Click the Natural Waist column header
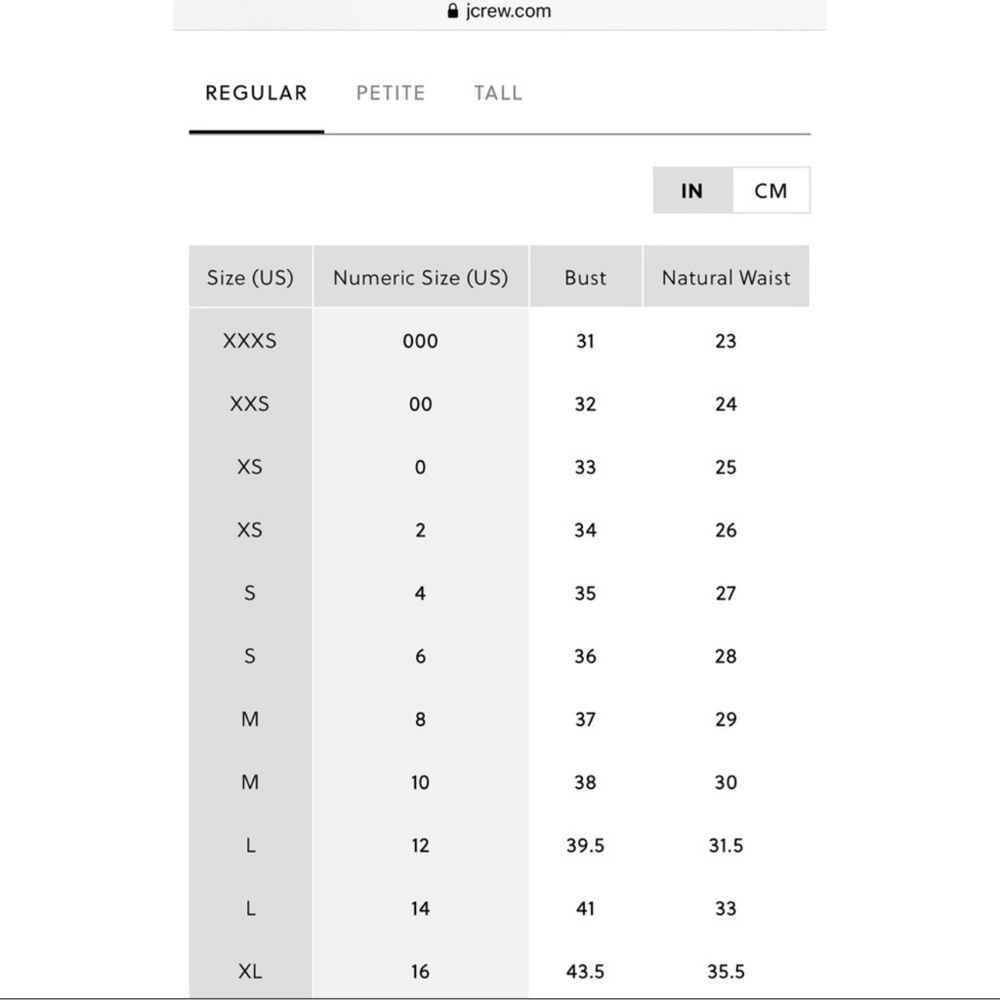 pyautogui.click(x=726, y=277)
